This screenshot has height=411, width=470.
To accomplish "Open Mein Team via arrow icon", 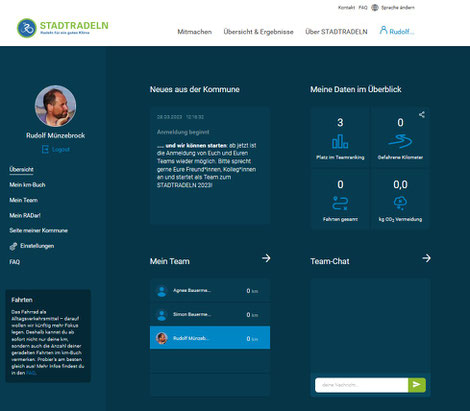I will [x=266, y=258].
